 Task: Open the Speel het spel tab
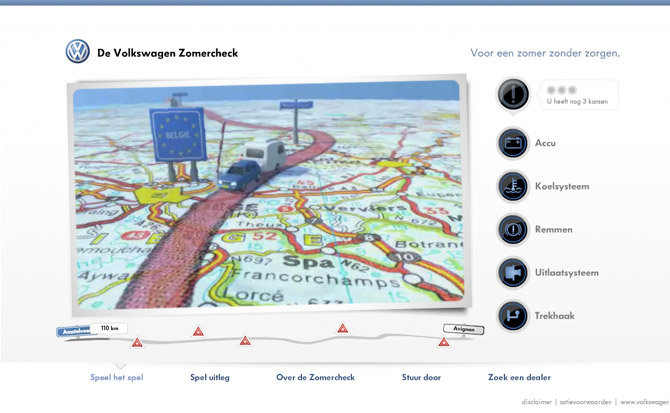(x=117, y=378)
